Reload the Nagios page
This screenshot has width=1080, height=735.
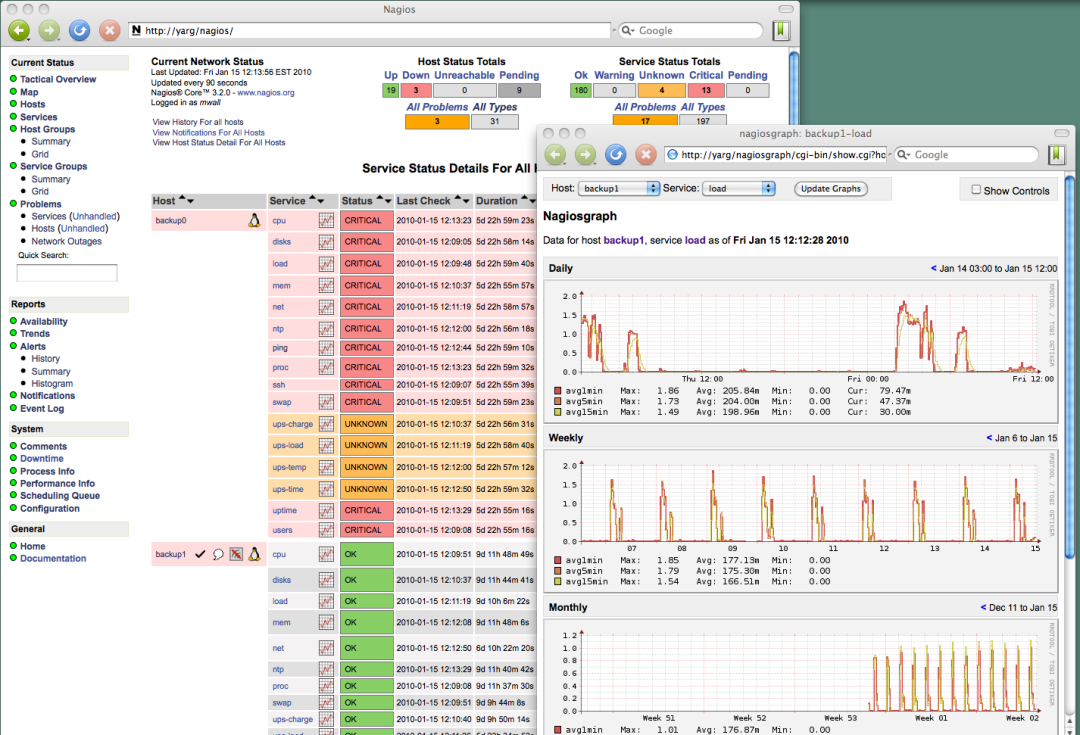(79, 30)
